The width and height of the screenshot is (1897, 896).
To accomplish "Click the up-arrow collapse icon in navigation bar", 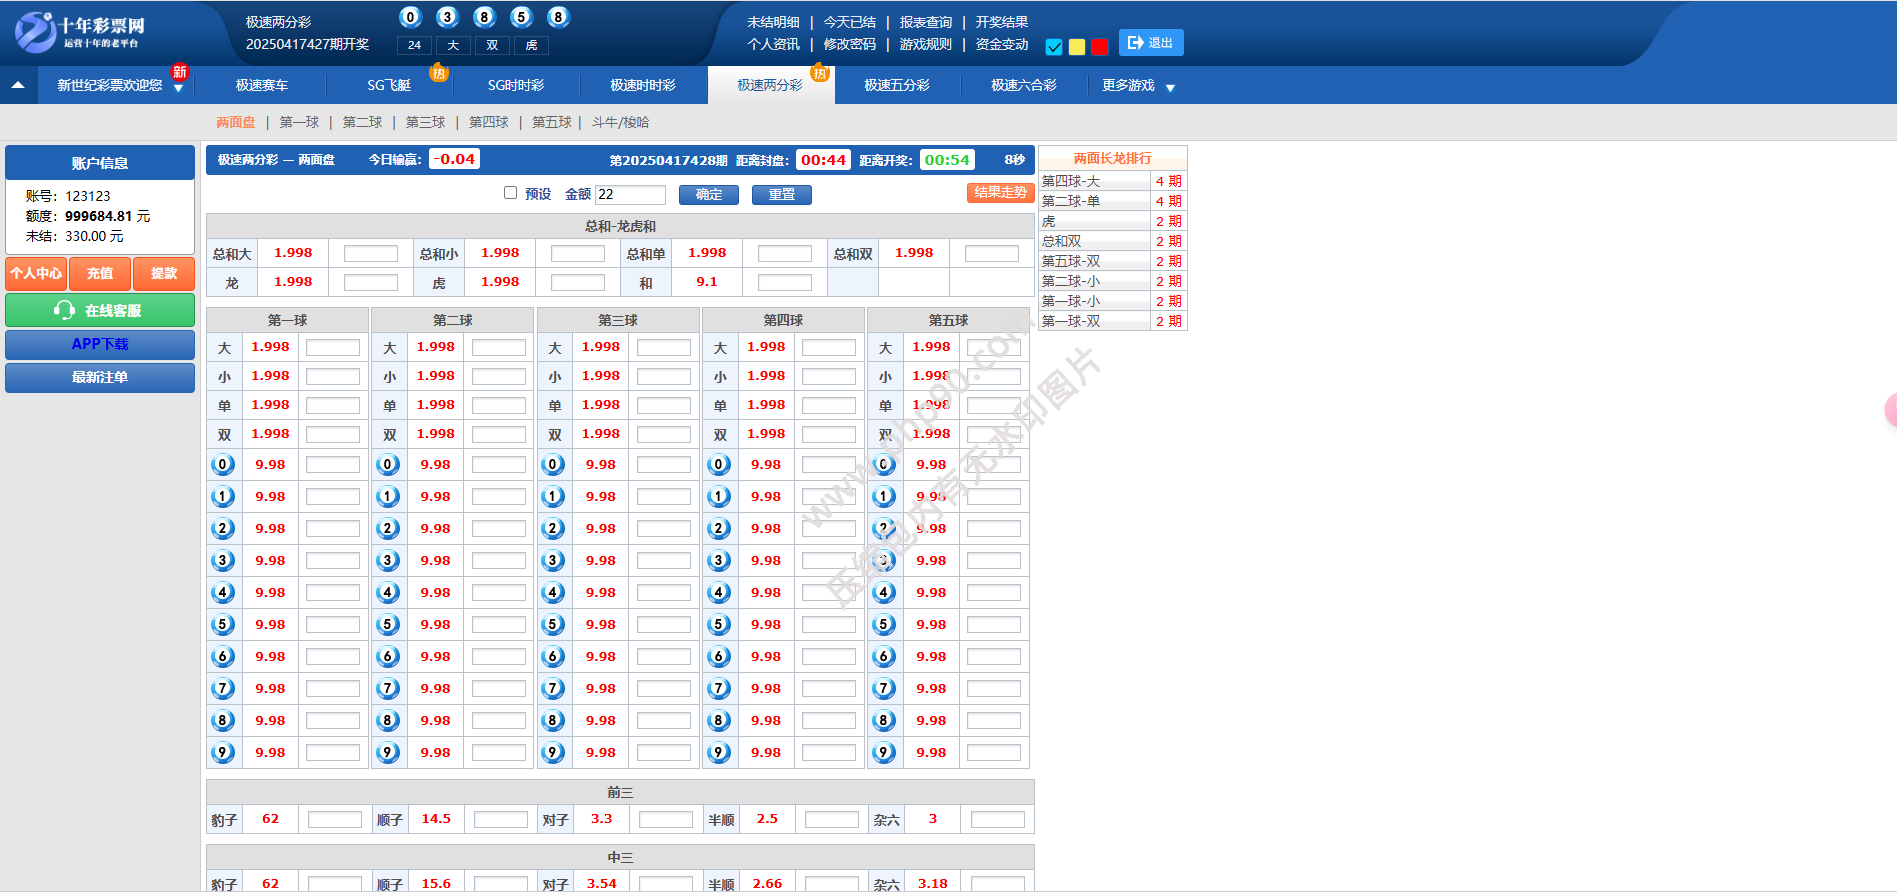I will [18, 86].
